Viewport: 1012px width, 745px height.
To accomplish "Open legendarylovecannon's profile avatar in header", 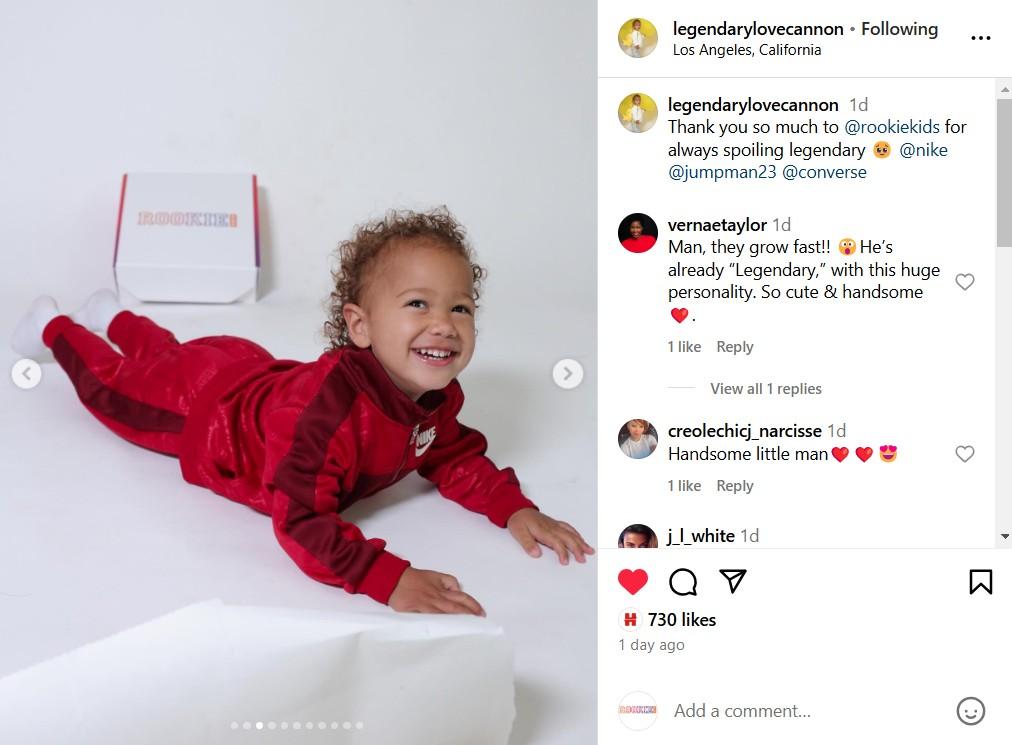I will pos(638,37).
